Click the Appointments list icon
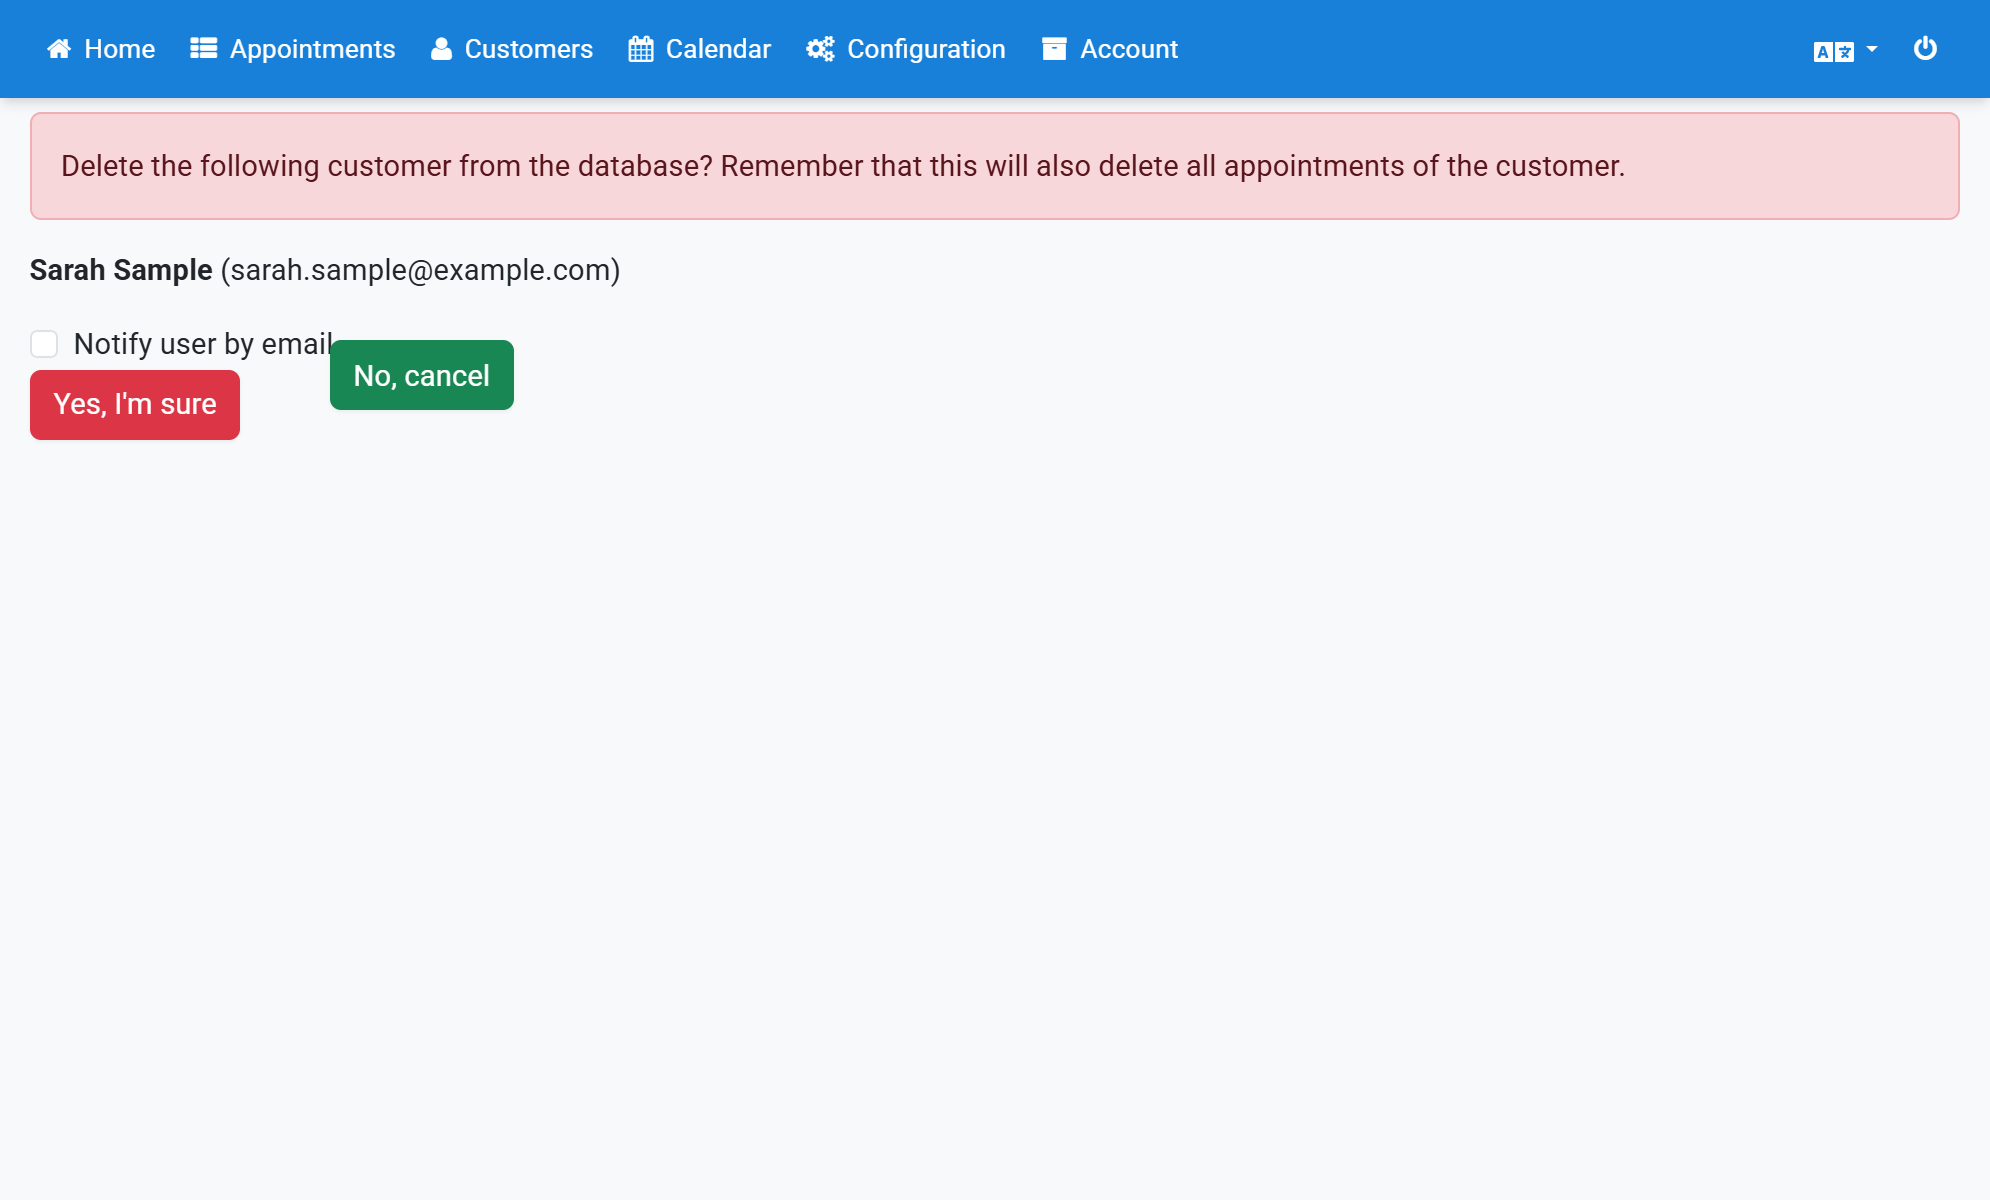 click(x=204, y=49)
